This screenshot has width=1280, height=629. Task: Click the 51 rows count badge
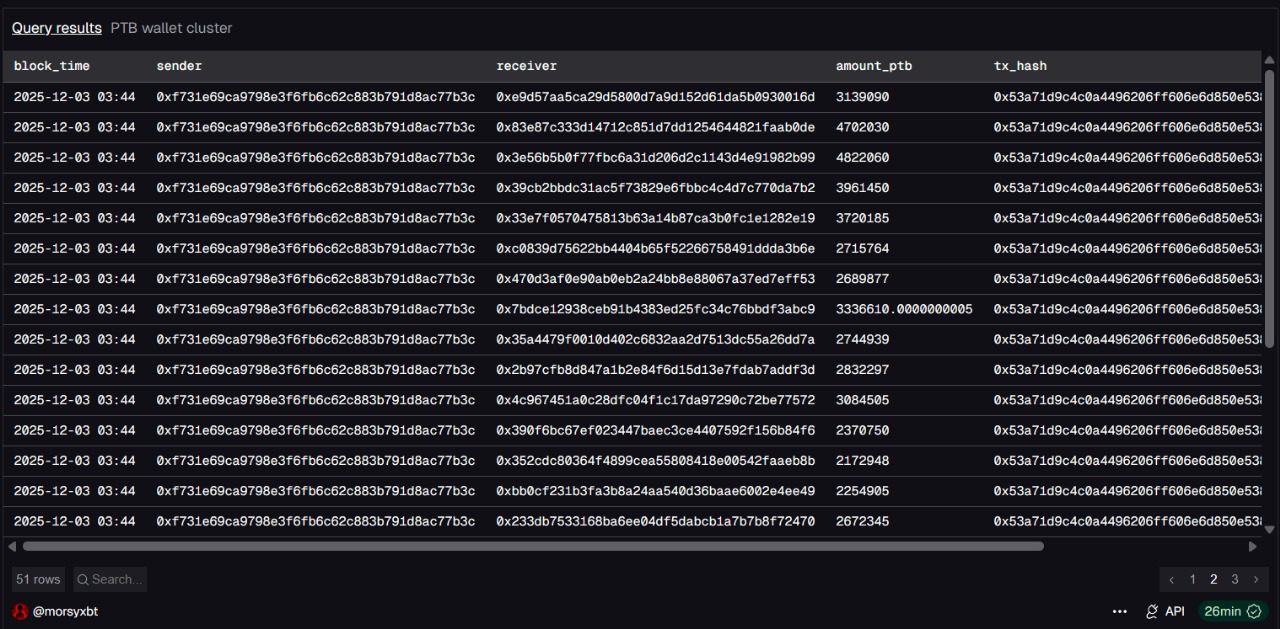tap(38, 579)
